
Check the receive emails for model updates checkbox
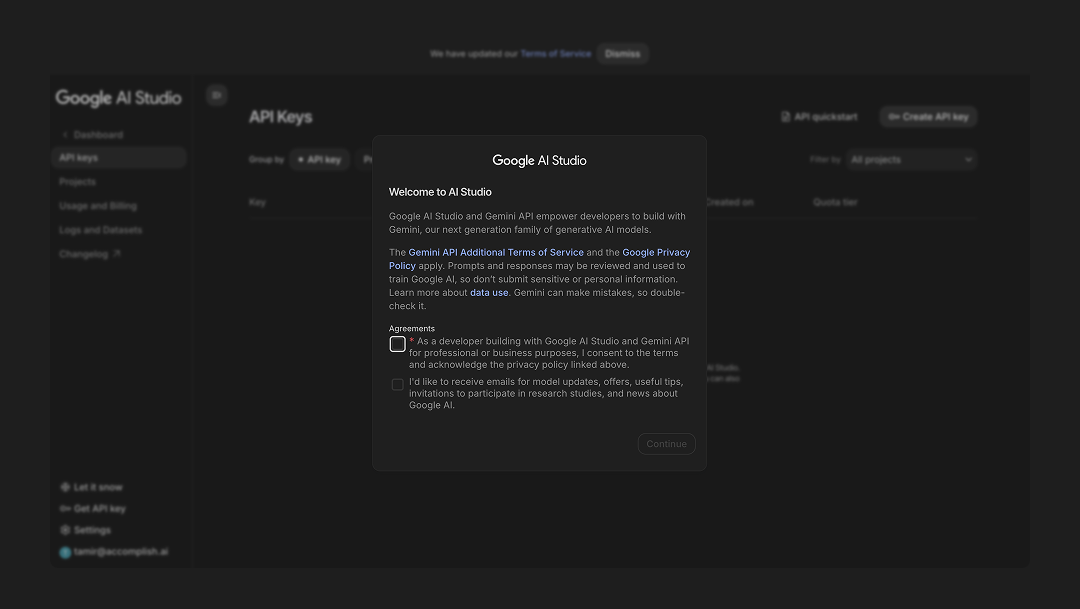point(397,384)
